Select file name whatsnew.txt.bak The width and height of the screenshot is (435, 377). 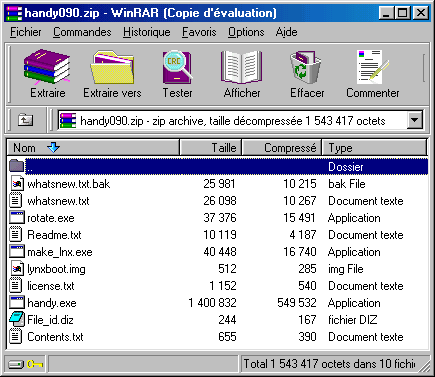click(x=68, y=184)
